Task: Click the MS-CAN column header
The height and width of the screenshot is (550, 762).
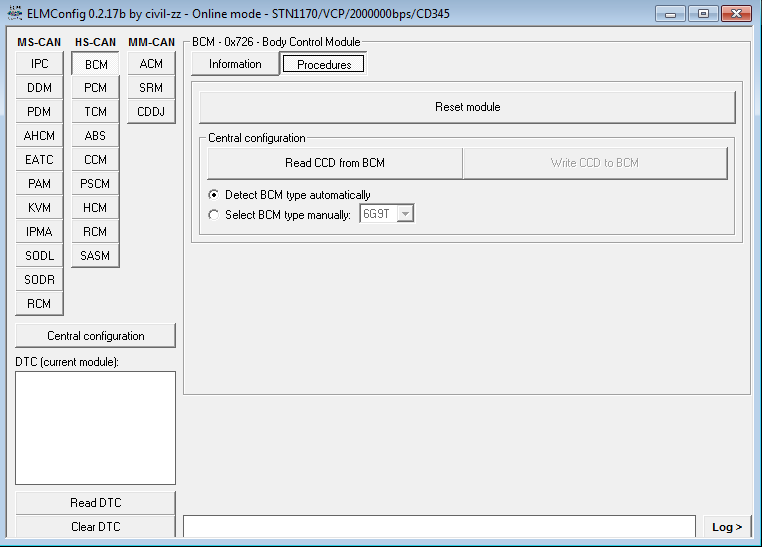Action: (x=39, y=42)
